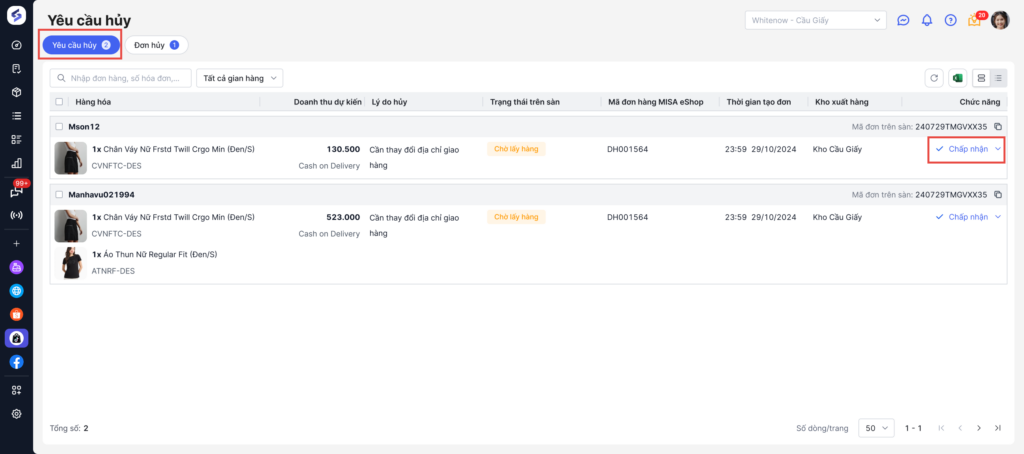Open the Whitenow - Cầu Giấy branch dropdown
This screenshot has width=1024, height=454.
click(x=816, y=20)
